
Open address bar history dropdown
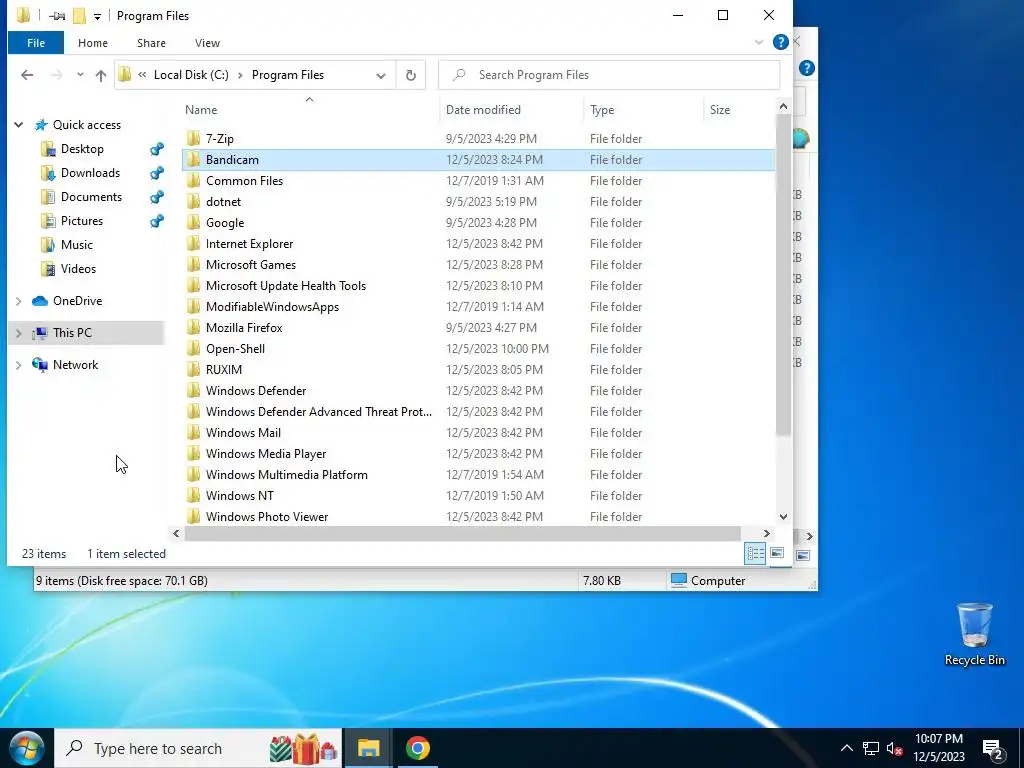tap(381, 75)
